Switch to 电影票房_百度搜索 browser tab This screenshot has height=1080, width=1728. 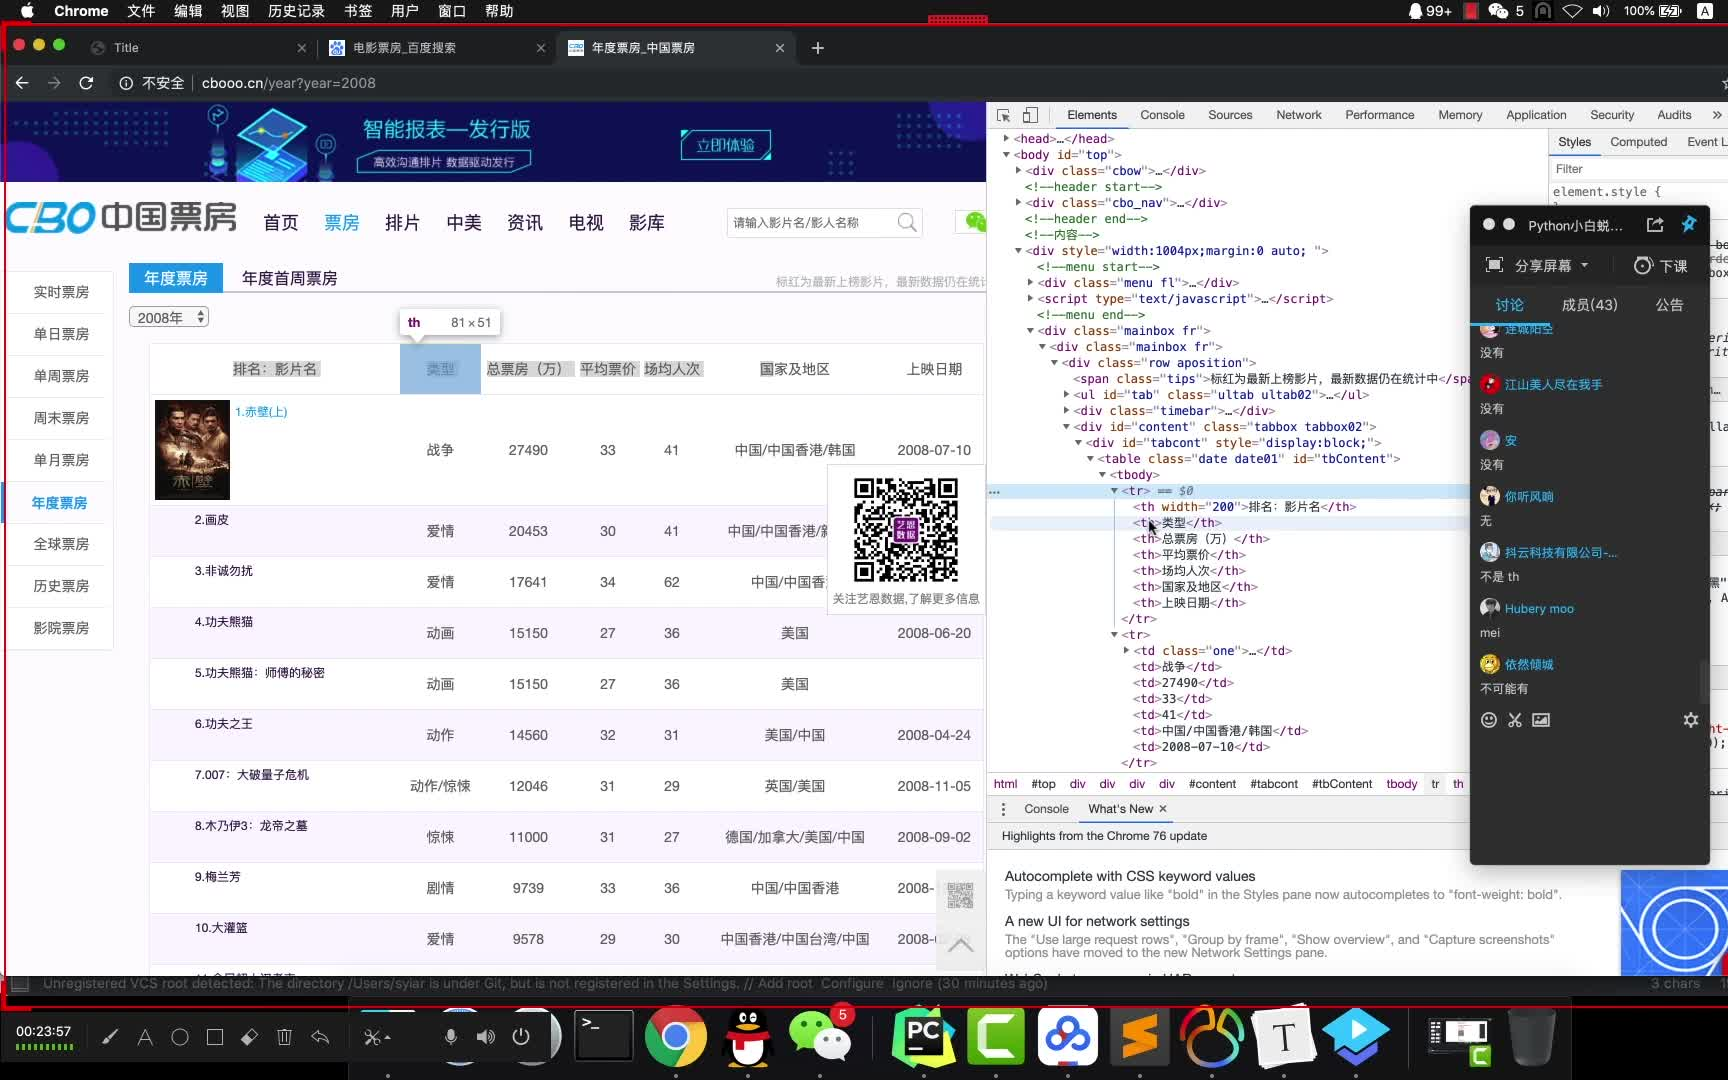[434, 48]
